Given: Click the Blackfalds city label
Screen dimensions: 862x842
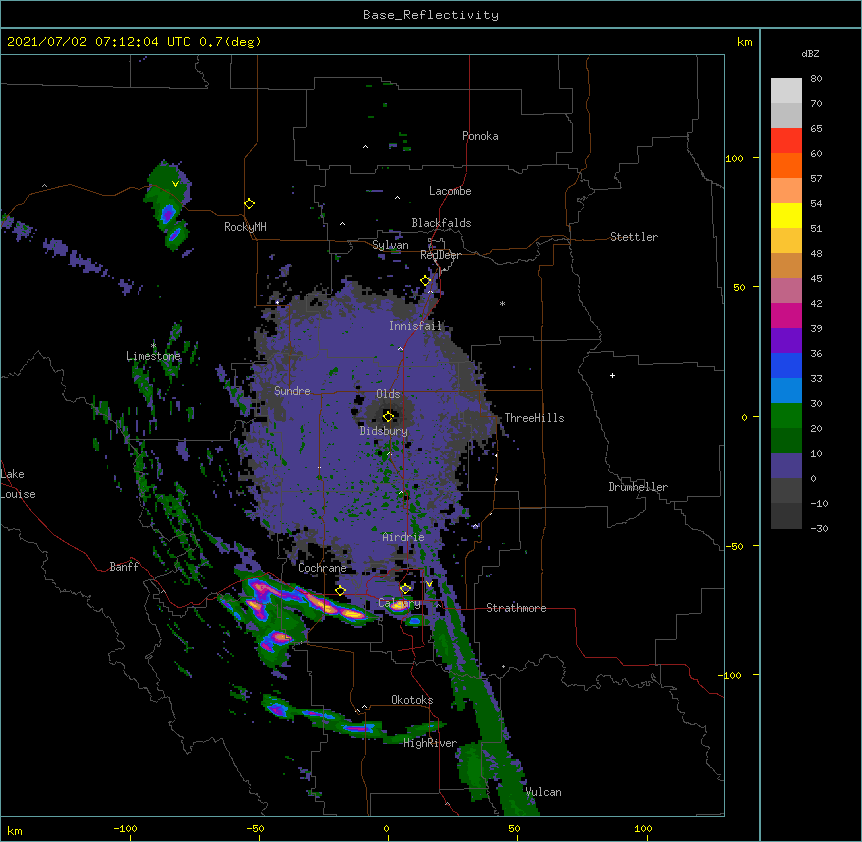Looking at the screenshot, I should [x=441, y=223].
